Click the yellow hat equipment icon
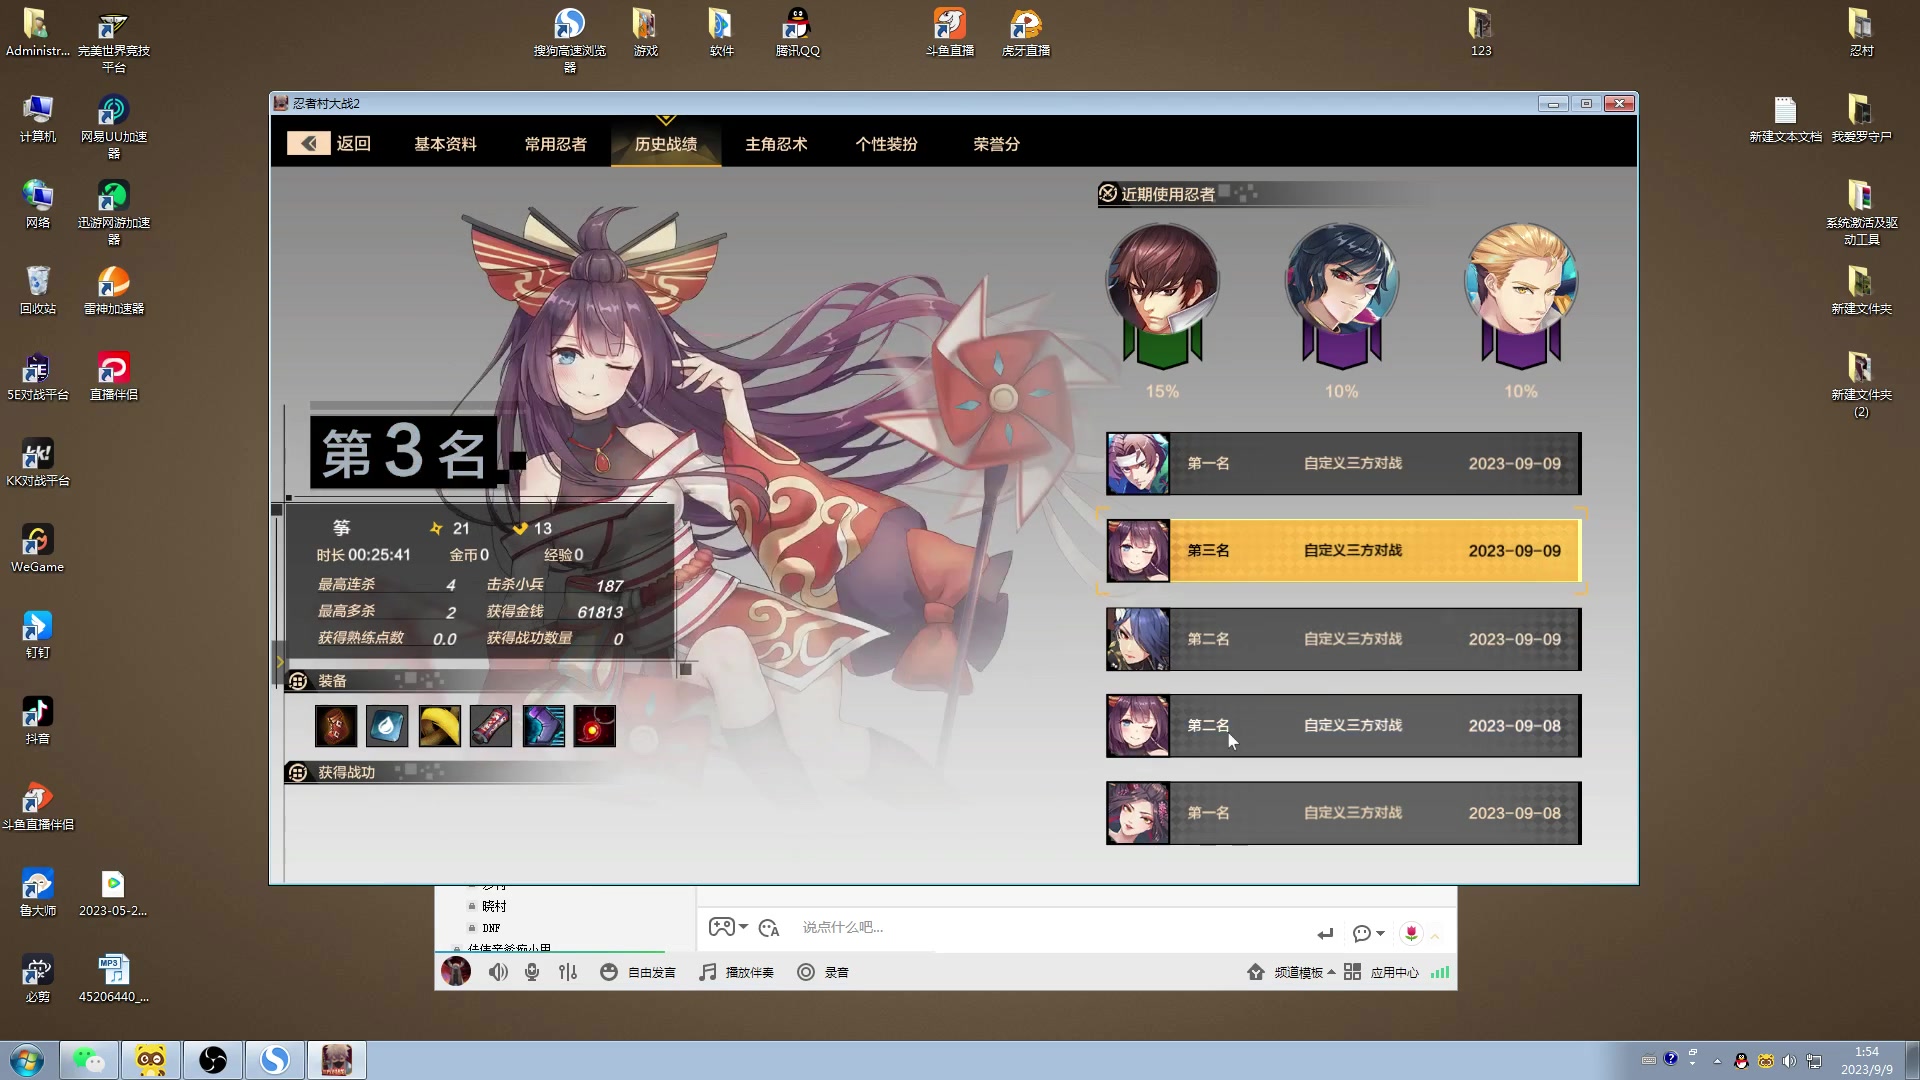 tap(439, 726)
